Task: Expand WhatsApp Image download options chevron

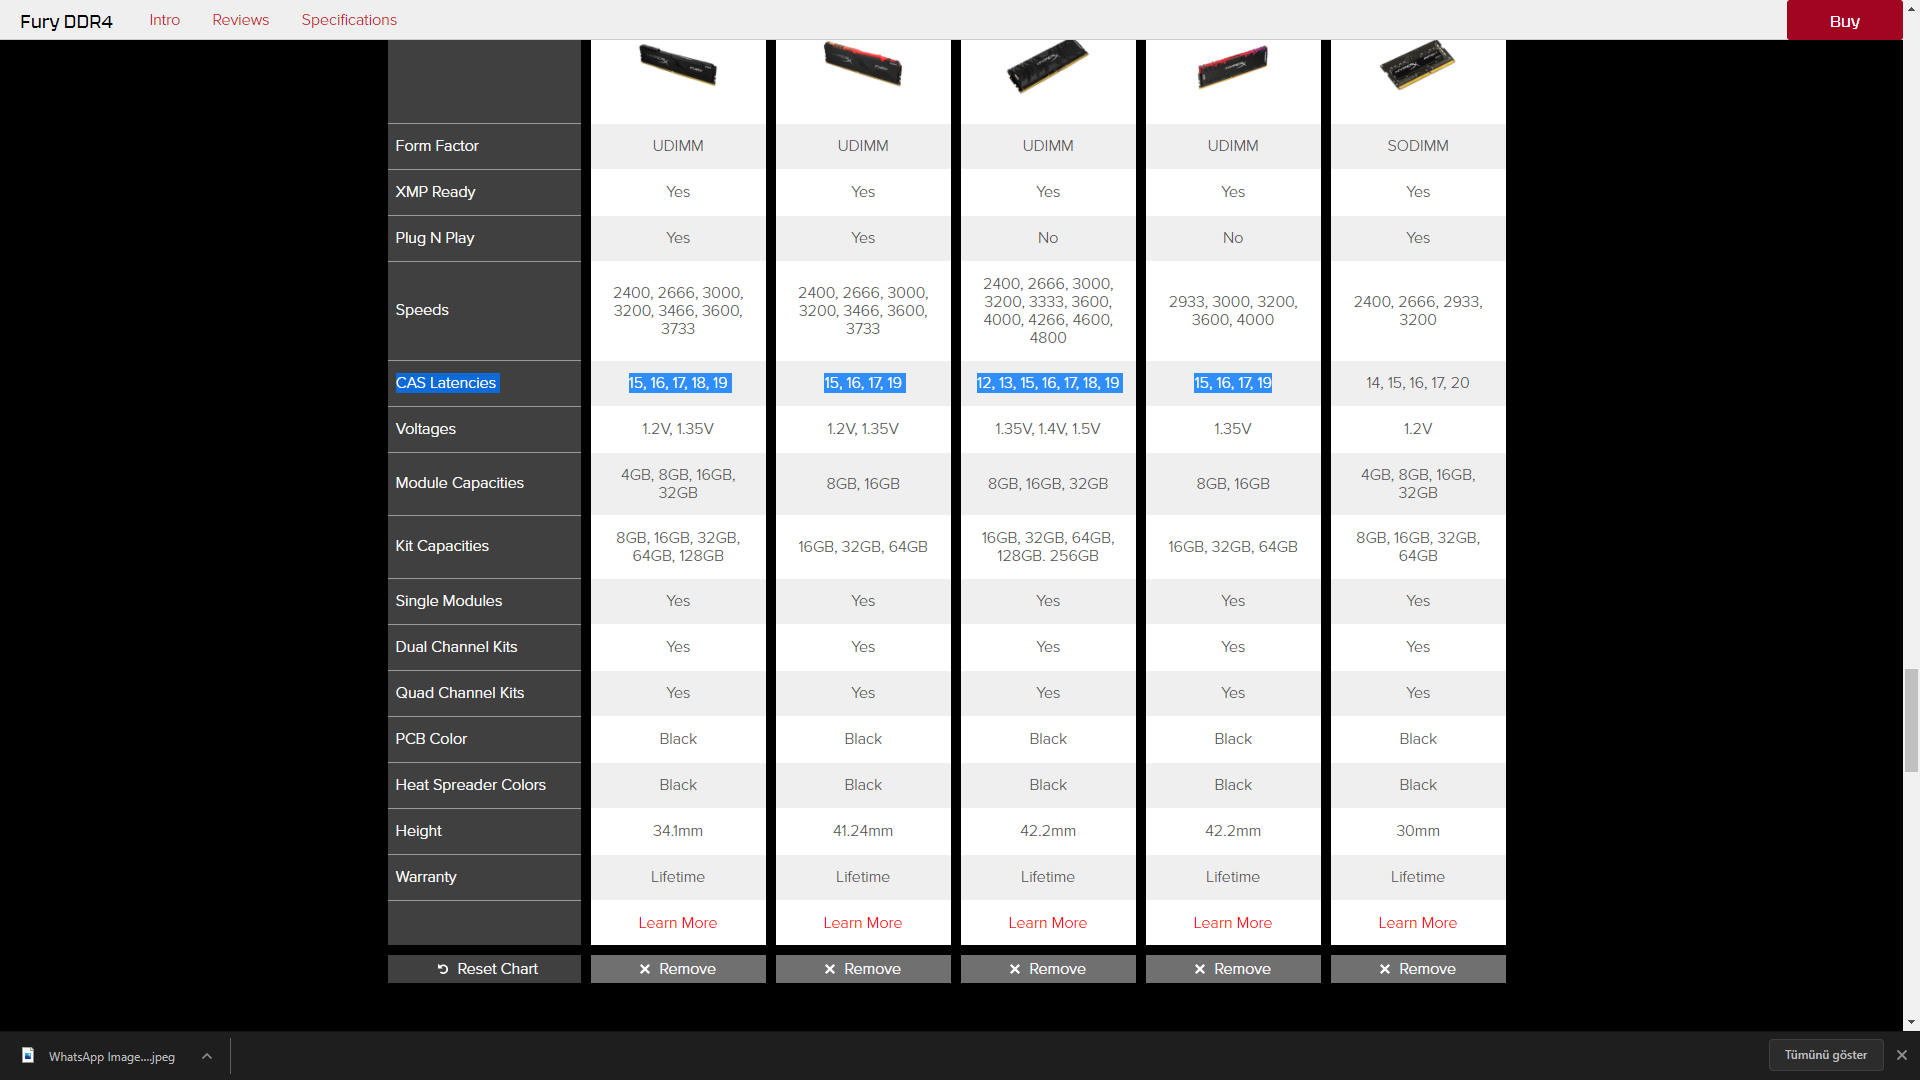Action: [x=207, y=1056]
